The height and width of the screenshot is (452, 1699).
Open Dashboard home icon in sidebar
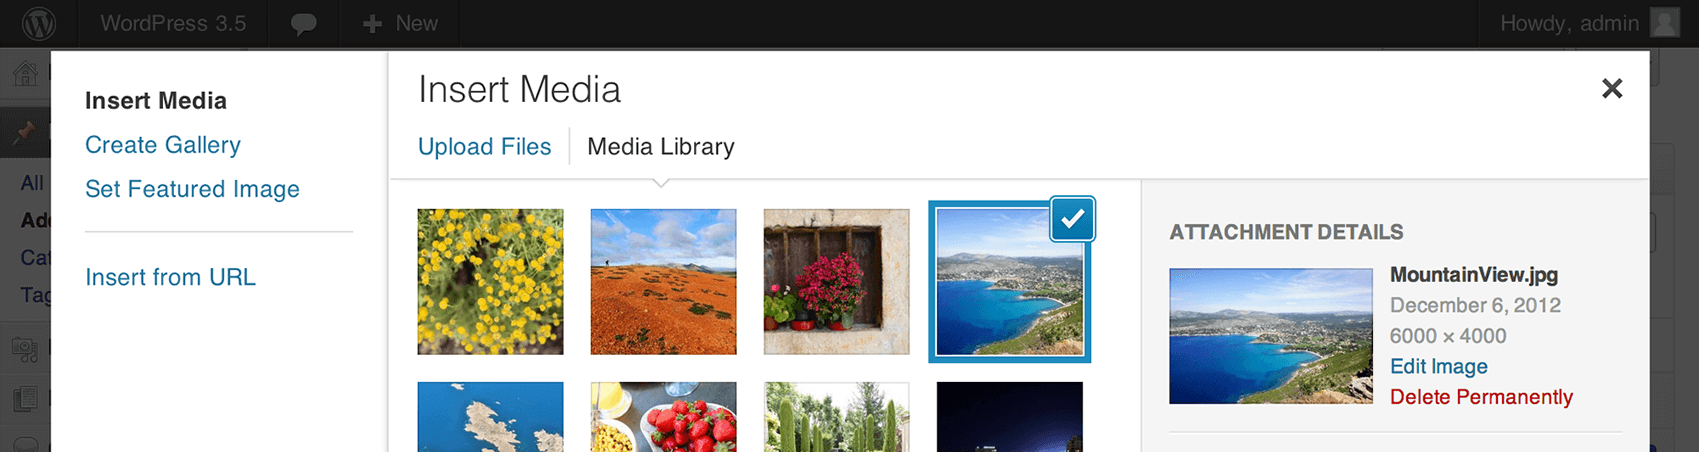click(25, 73)
